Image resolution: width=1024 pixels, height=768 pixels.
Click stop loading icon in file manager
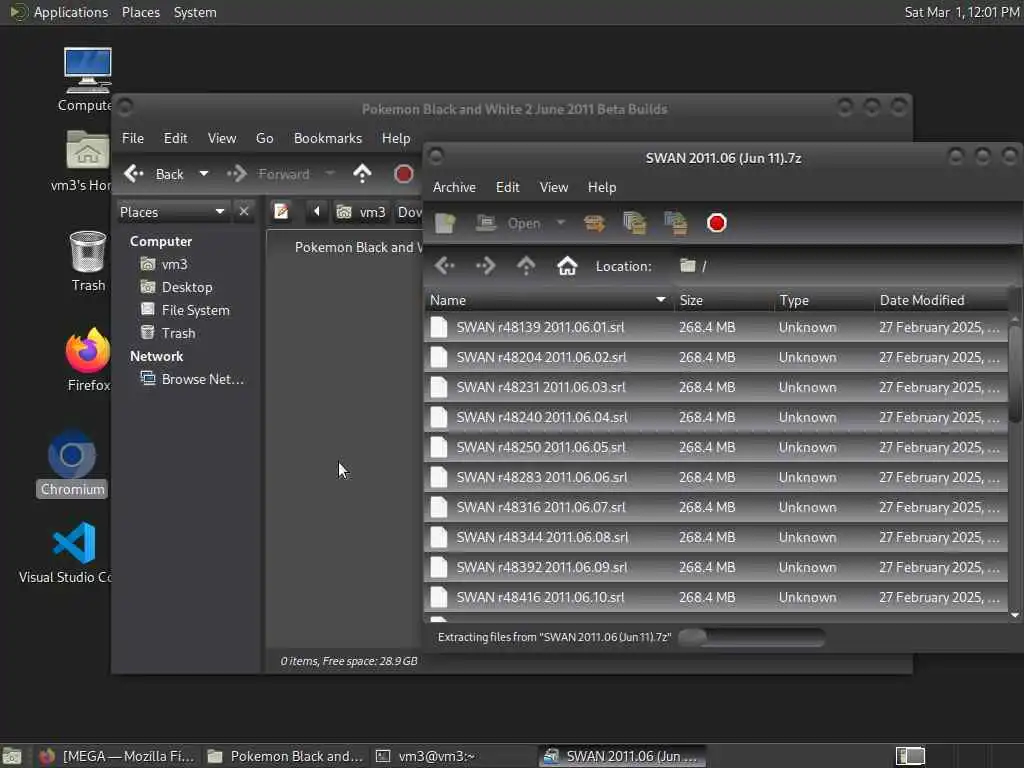pyautogui.click(x=404, y=174)
